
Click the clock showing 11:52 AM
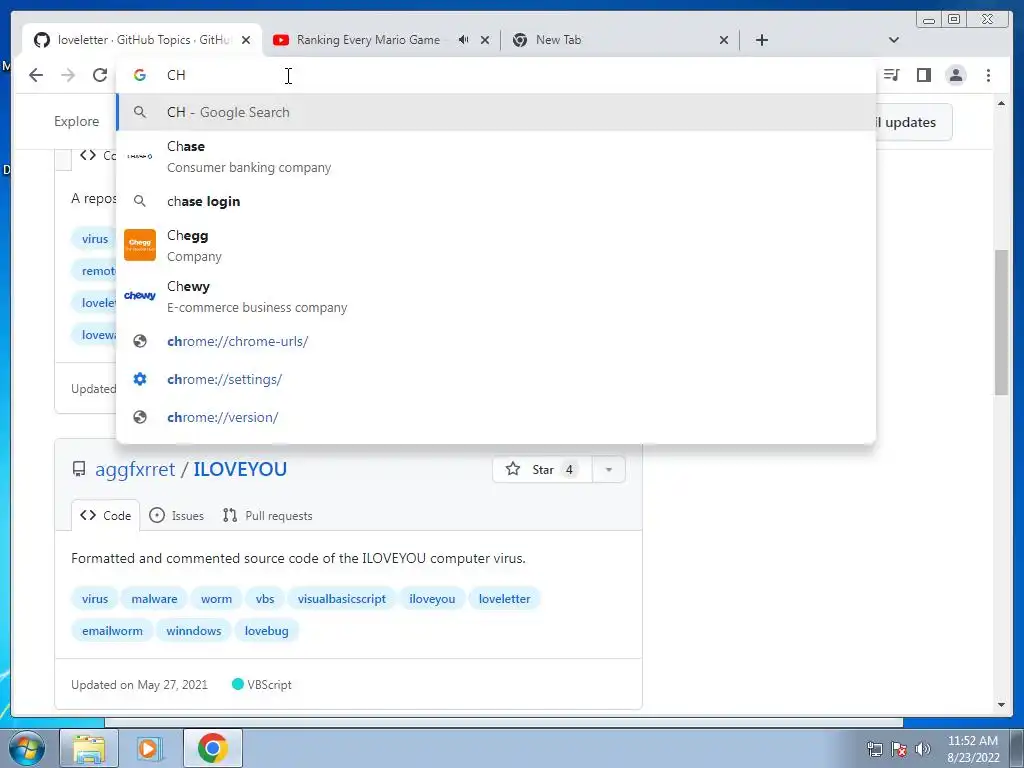[x=972, y=741]
